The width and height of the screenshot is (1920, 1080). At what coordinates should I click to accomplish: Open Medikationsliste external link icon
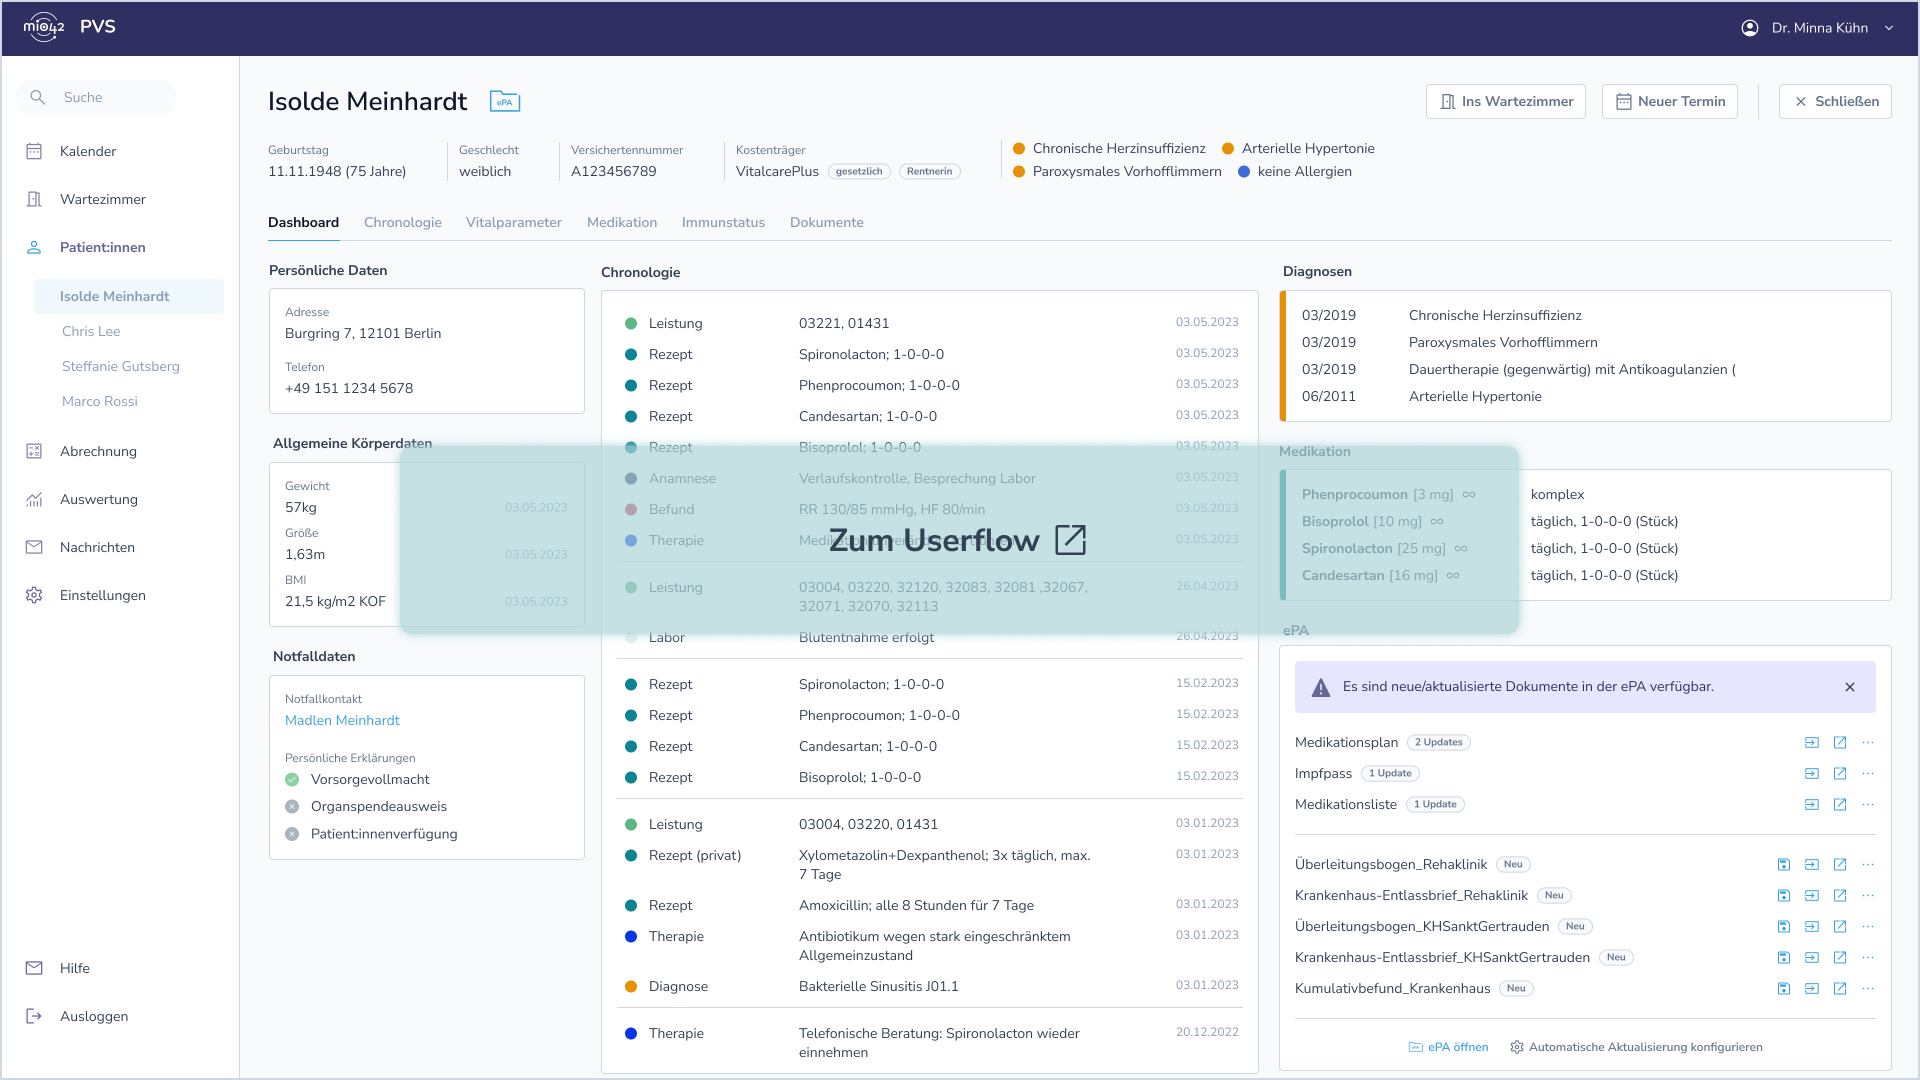[1840, 805]
